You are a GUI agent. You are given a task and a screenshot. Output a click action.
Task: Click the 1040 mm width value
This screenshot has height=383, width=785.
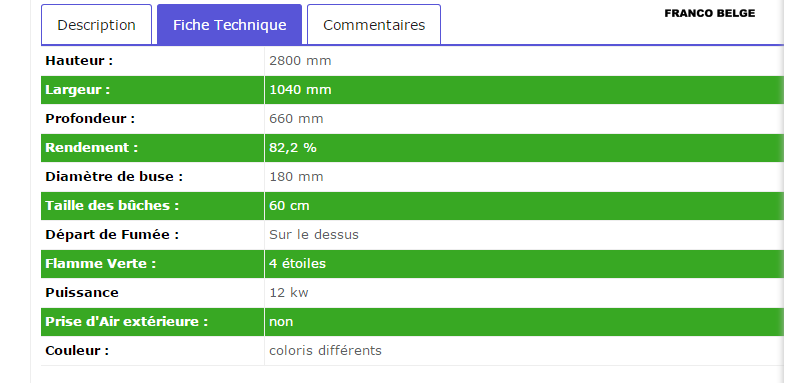pos(300,90)
